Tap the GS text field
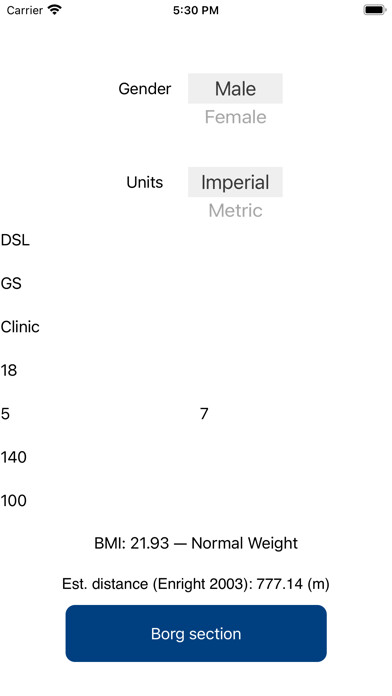This screenshot has width=392, height=696. (196, 283)
